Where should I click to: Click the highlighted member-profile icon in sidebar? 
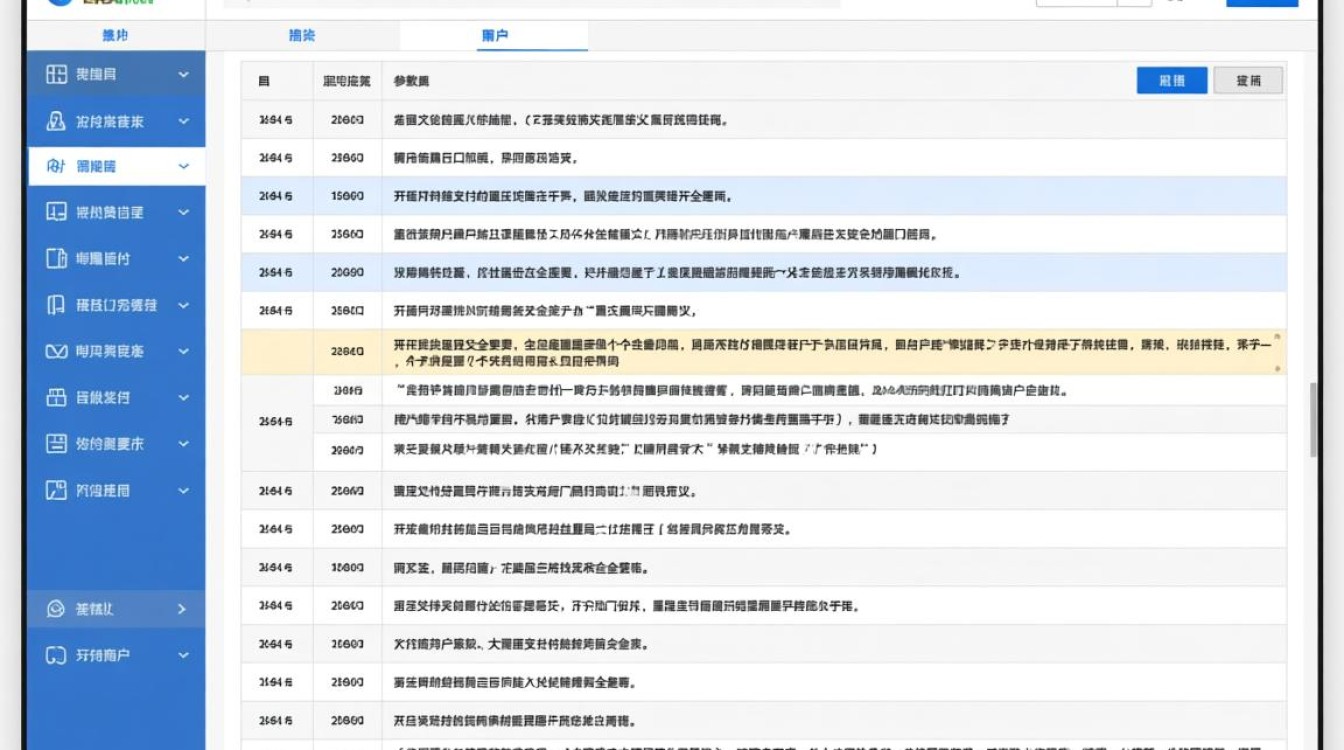coord(45,166)
